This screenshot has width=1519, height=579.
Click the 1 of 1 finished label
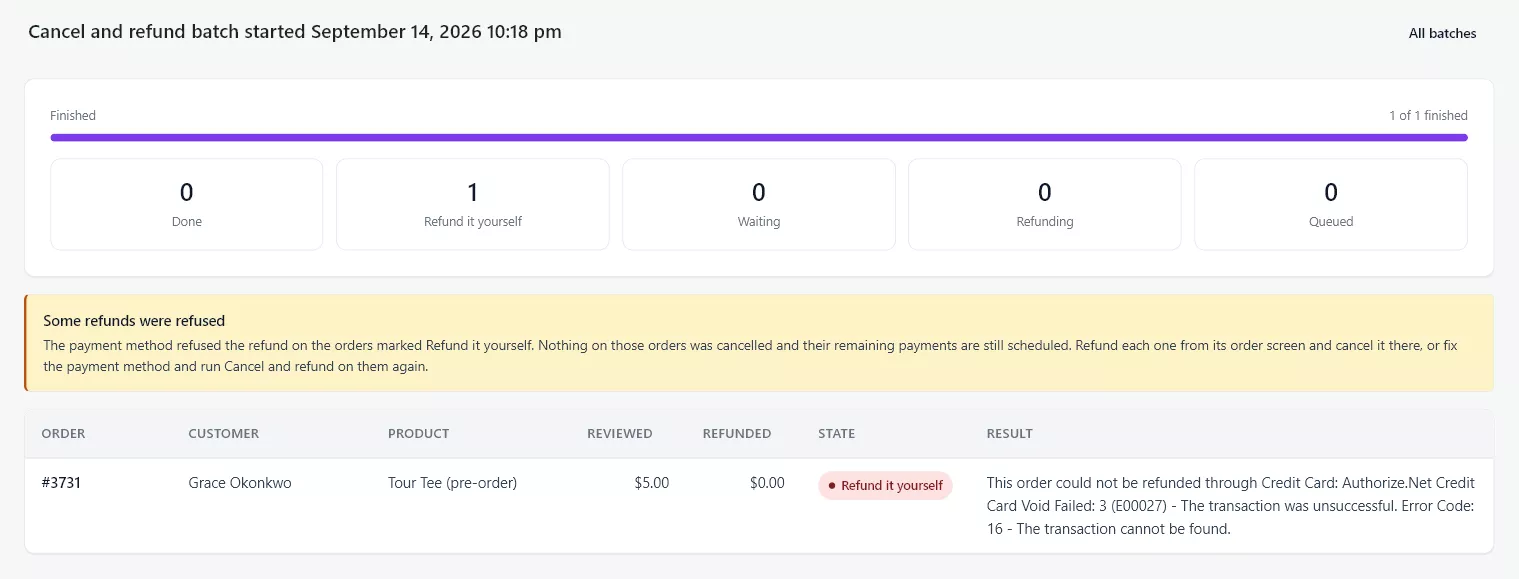click(1428, 115)
